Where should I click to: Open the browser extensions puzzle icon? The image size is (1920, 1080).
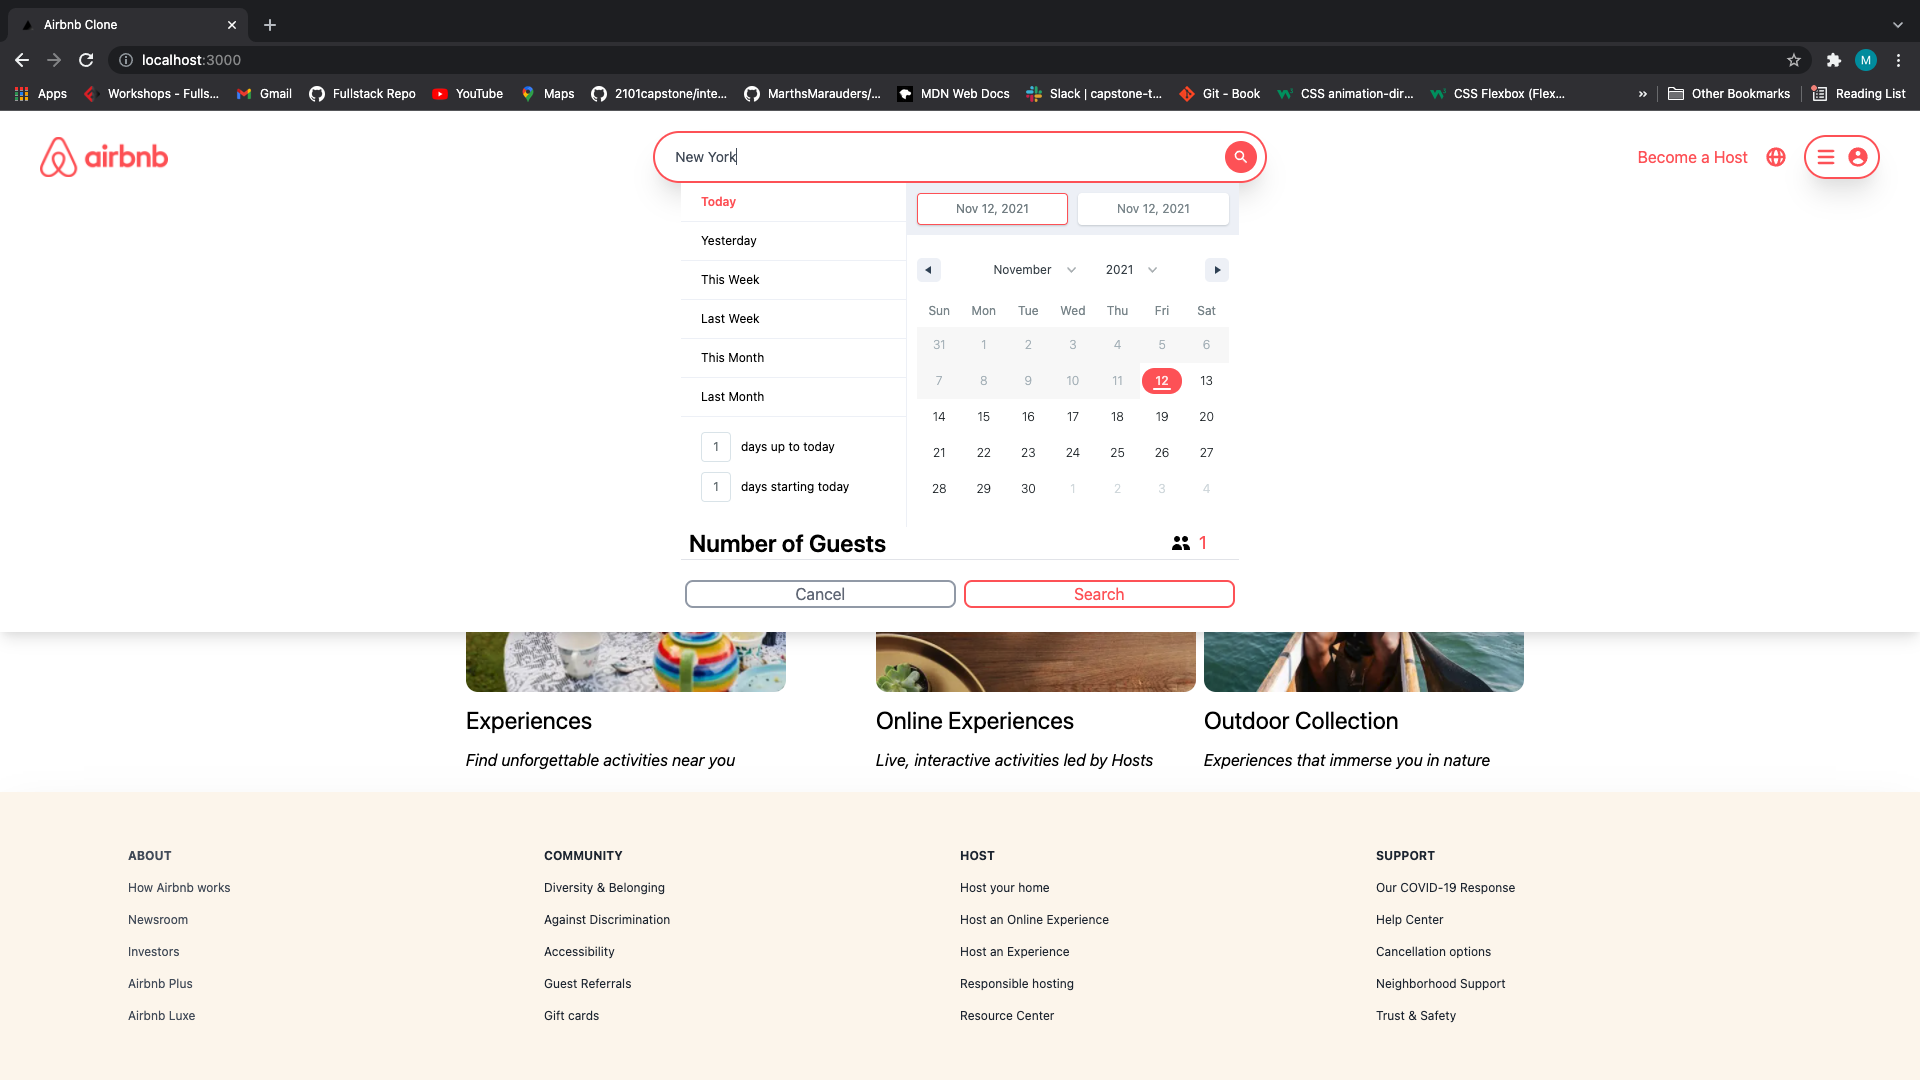1834,60
